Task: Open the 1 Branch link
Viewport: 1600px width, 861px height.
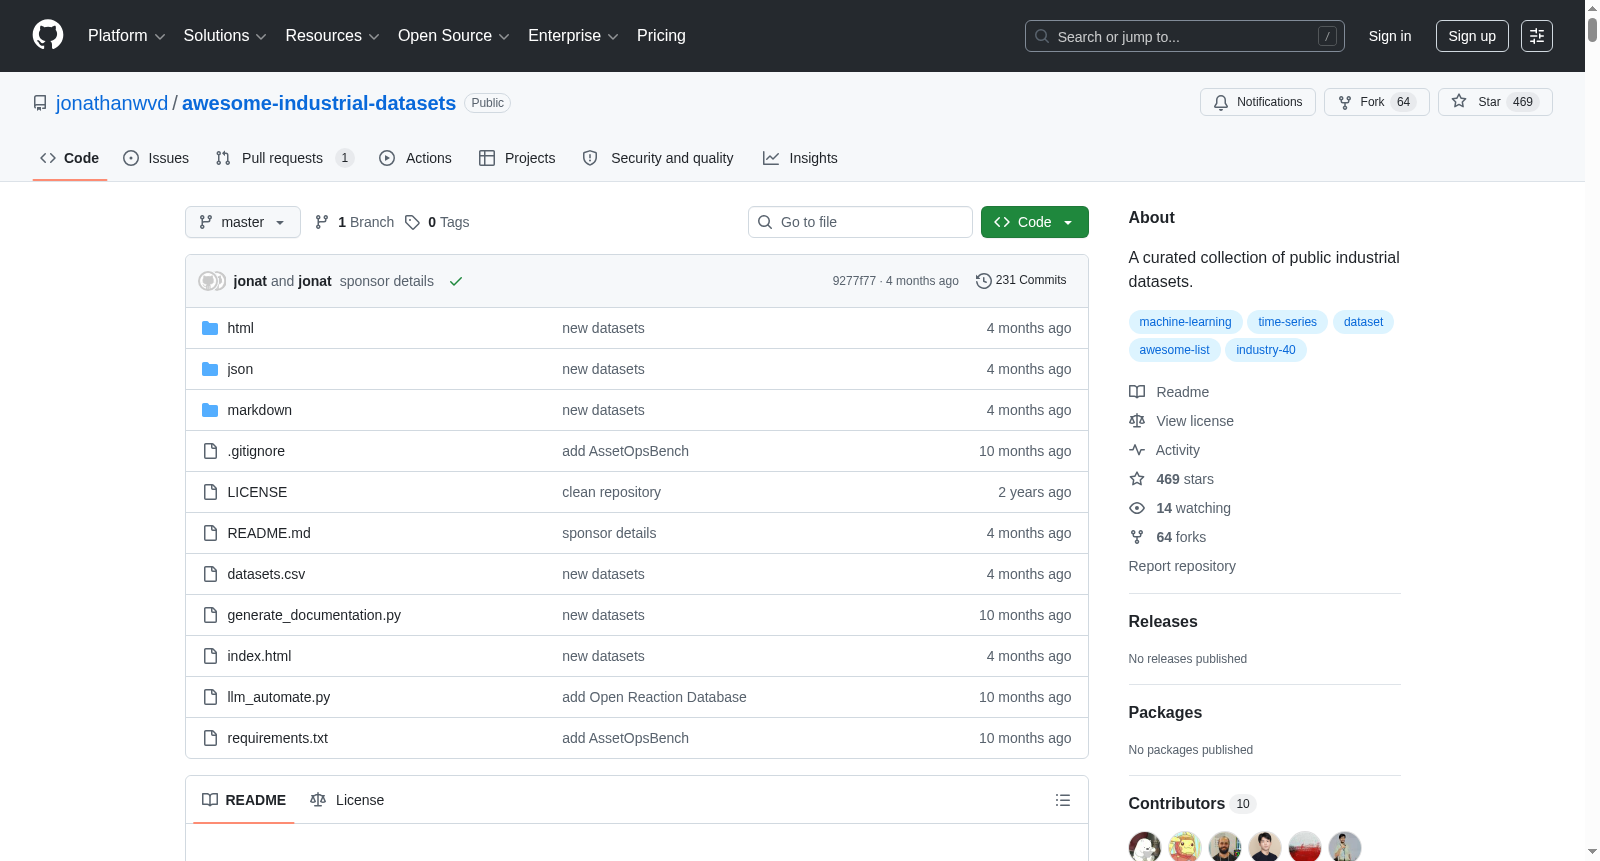Action: (354, 222)
